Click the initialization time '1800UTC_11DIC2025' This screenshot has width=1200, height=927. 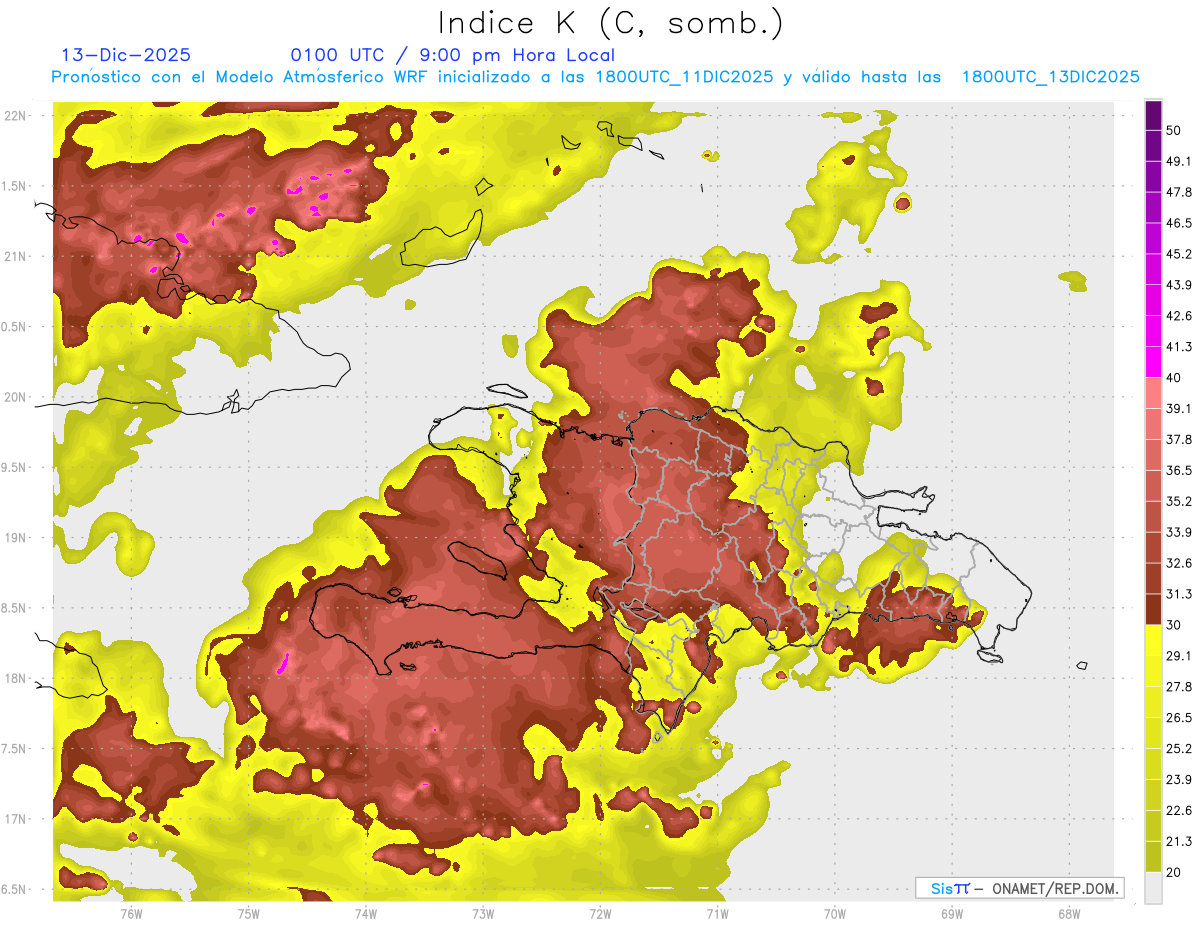tap(685, 77)
